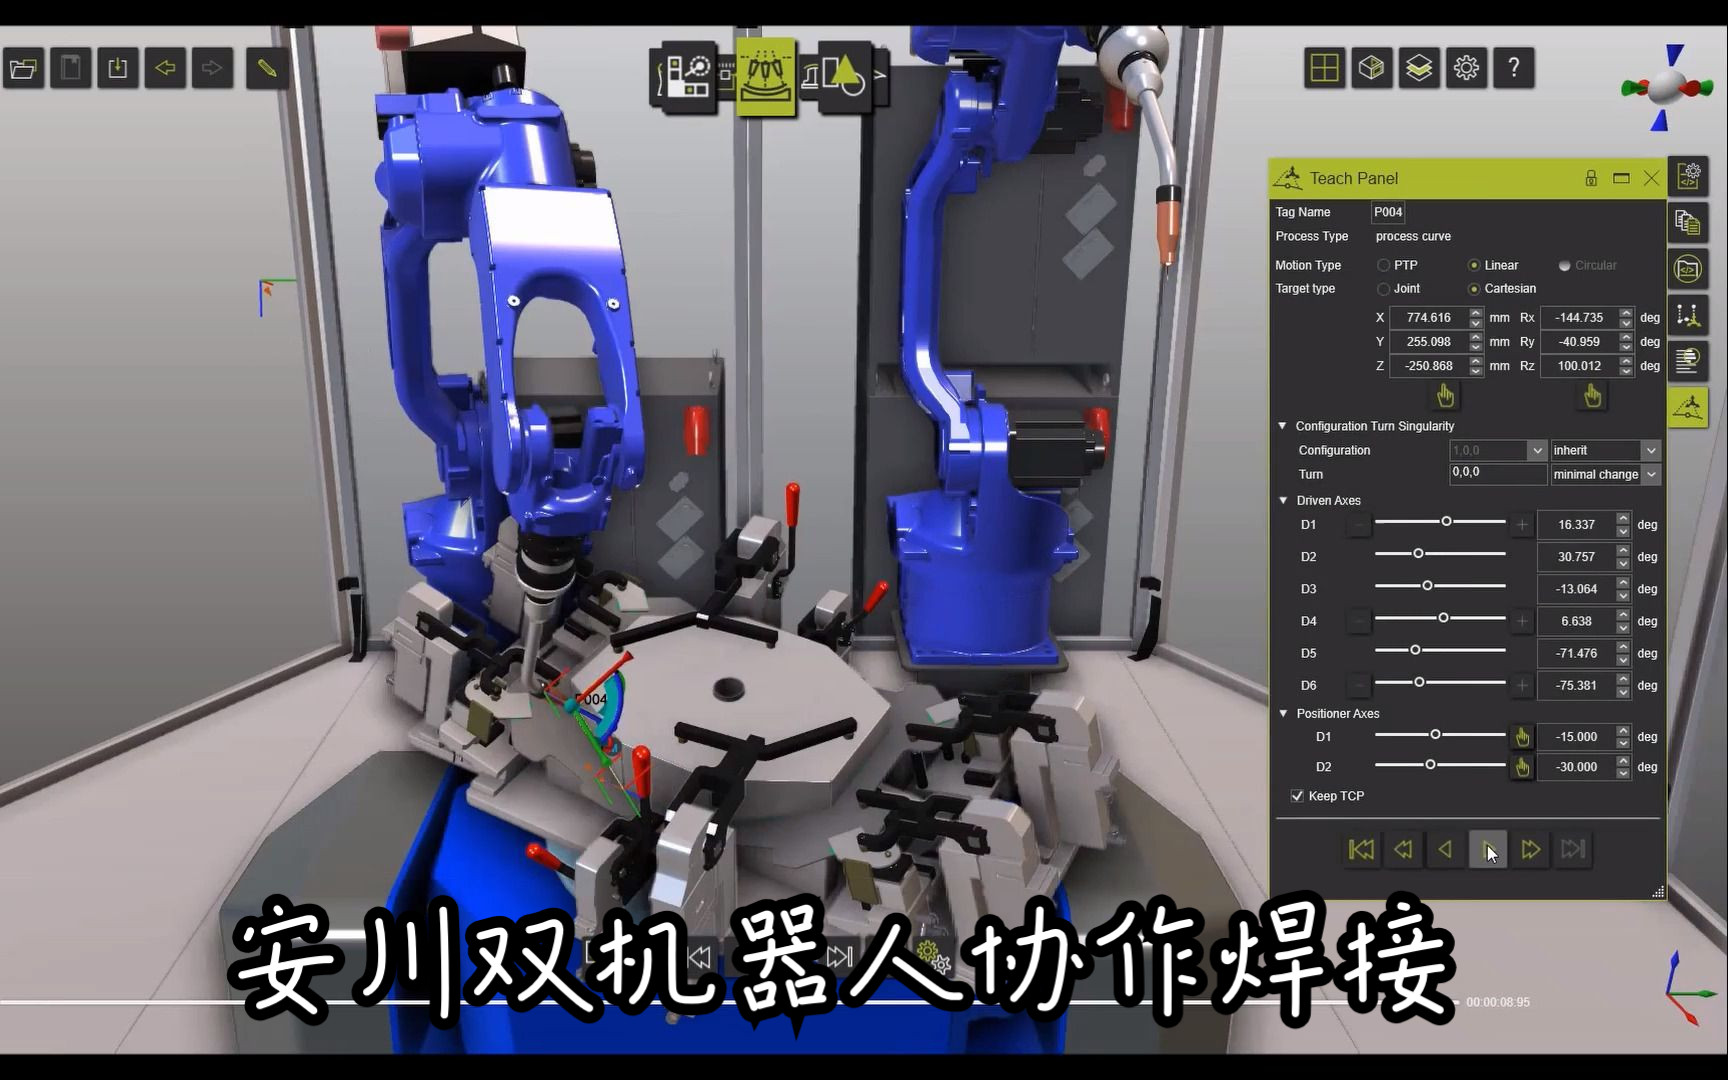1728x1080 pixels.
Task: Click the Driven Axes D1 slider handle
Action: point(1446,522)
